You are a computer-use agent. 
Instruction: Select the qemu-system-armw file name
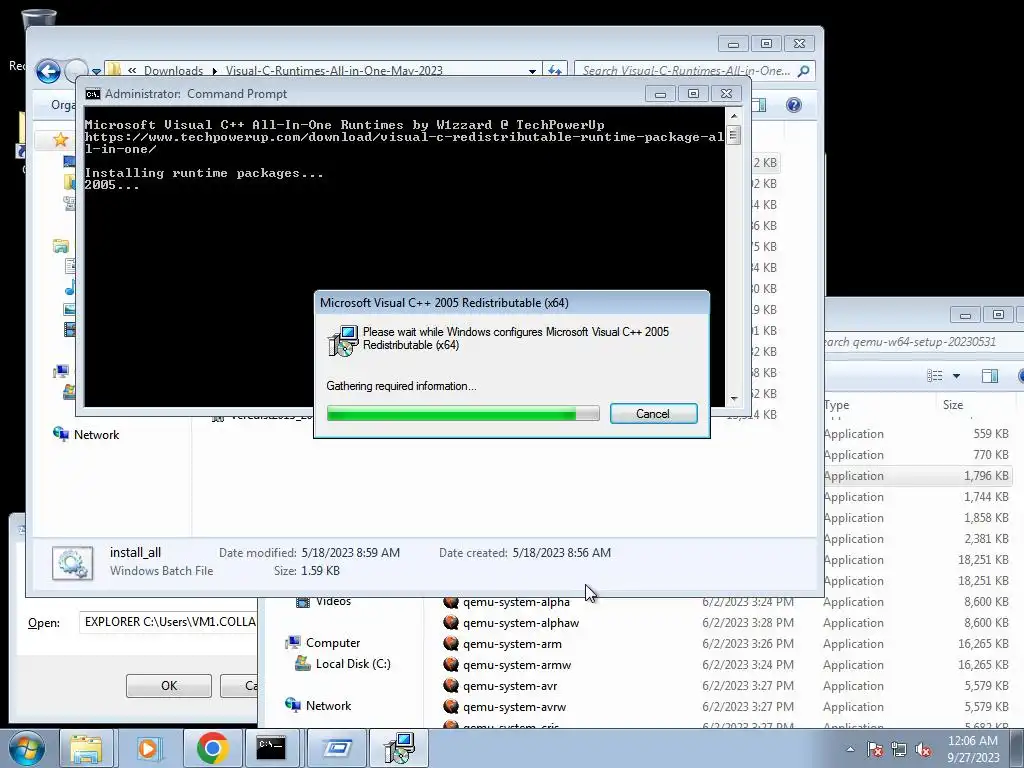click(517, 665)
